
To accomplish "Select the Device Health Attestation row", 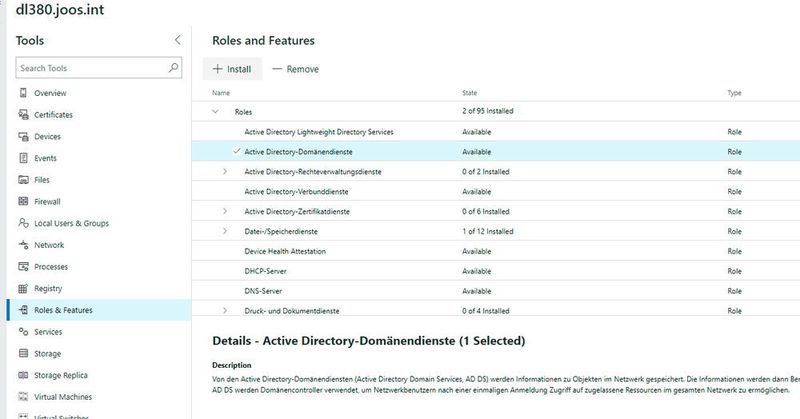I will click(x=496, y=251).
